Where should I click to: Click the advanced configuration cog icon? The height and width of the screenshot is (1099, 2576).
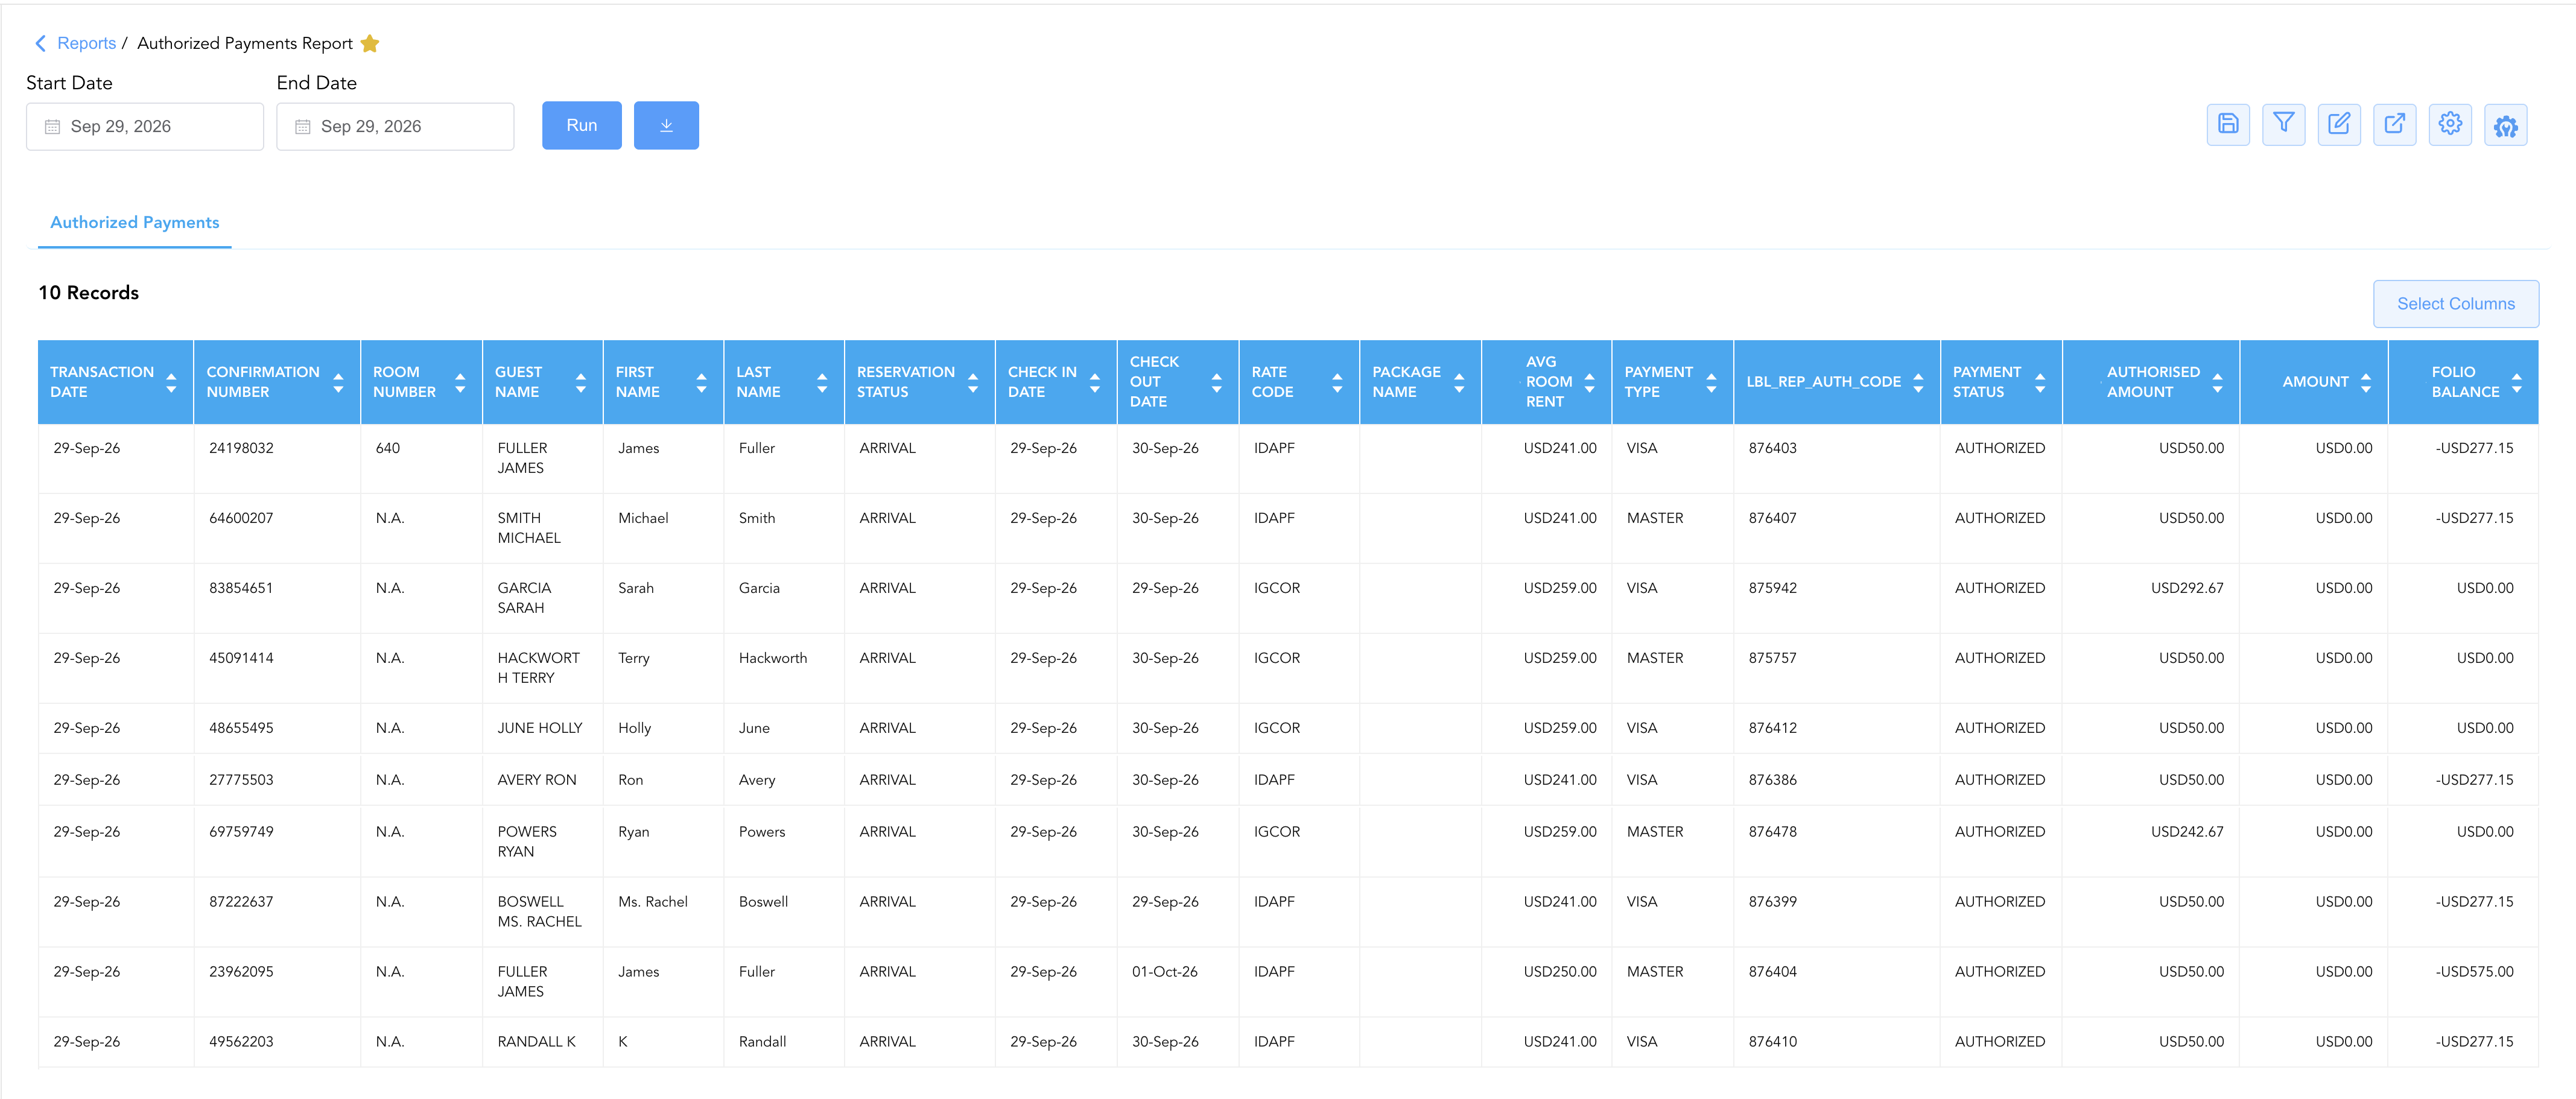pyautogui.click(x=2505, y=125)
